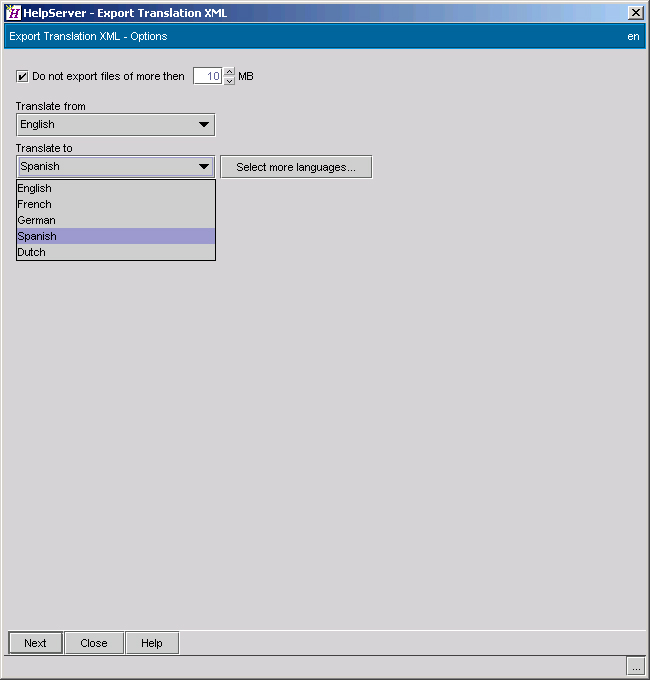
Task: Click the MB size input field showing 10
Action: tap(208, 76)
